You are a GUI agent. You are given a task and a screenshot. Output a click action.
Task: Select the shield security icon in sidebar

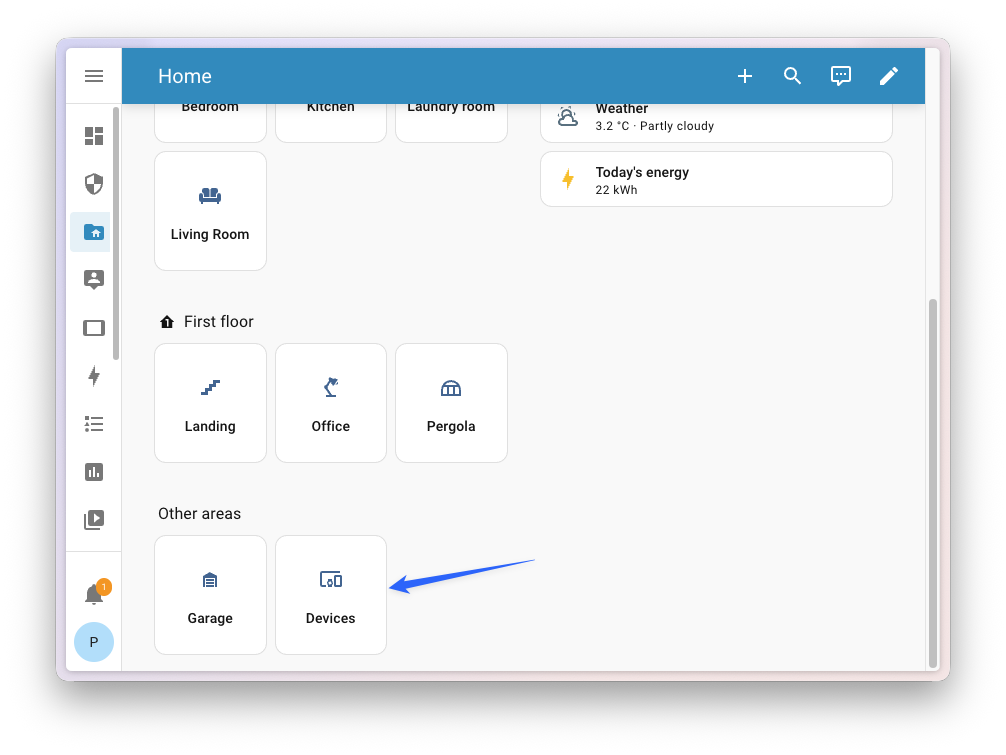(93, 184)
